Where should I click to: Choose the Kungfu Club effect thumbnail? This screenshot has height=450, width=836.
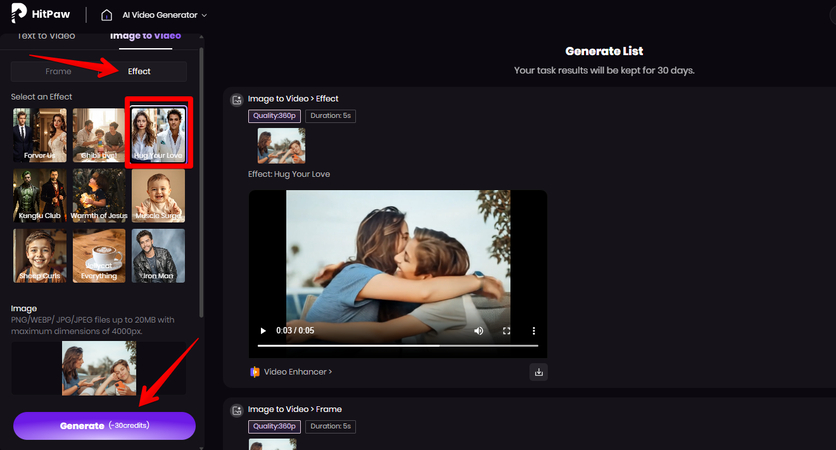tap(40, 195)
